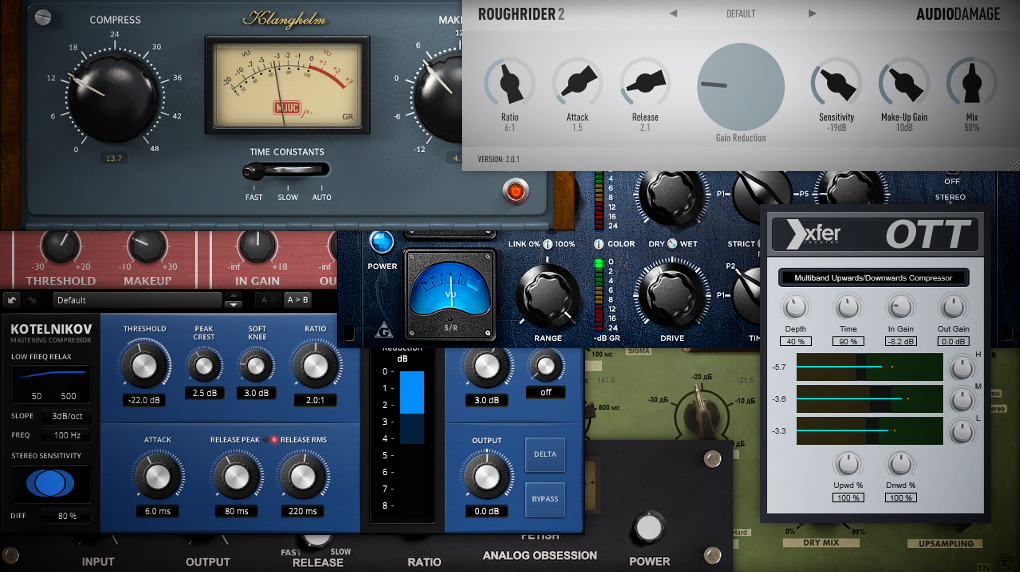The height and width of the screenshot is (572, 1020).
Task: Click the red plugin MAKEUP knob
Action: coord(147,245)
